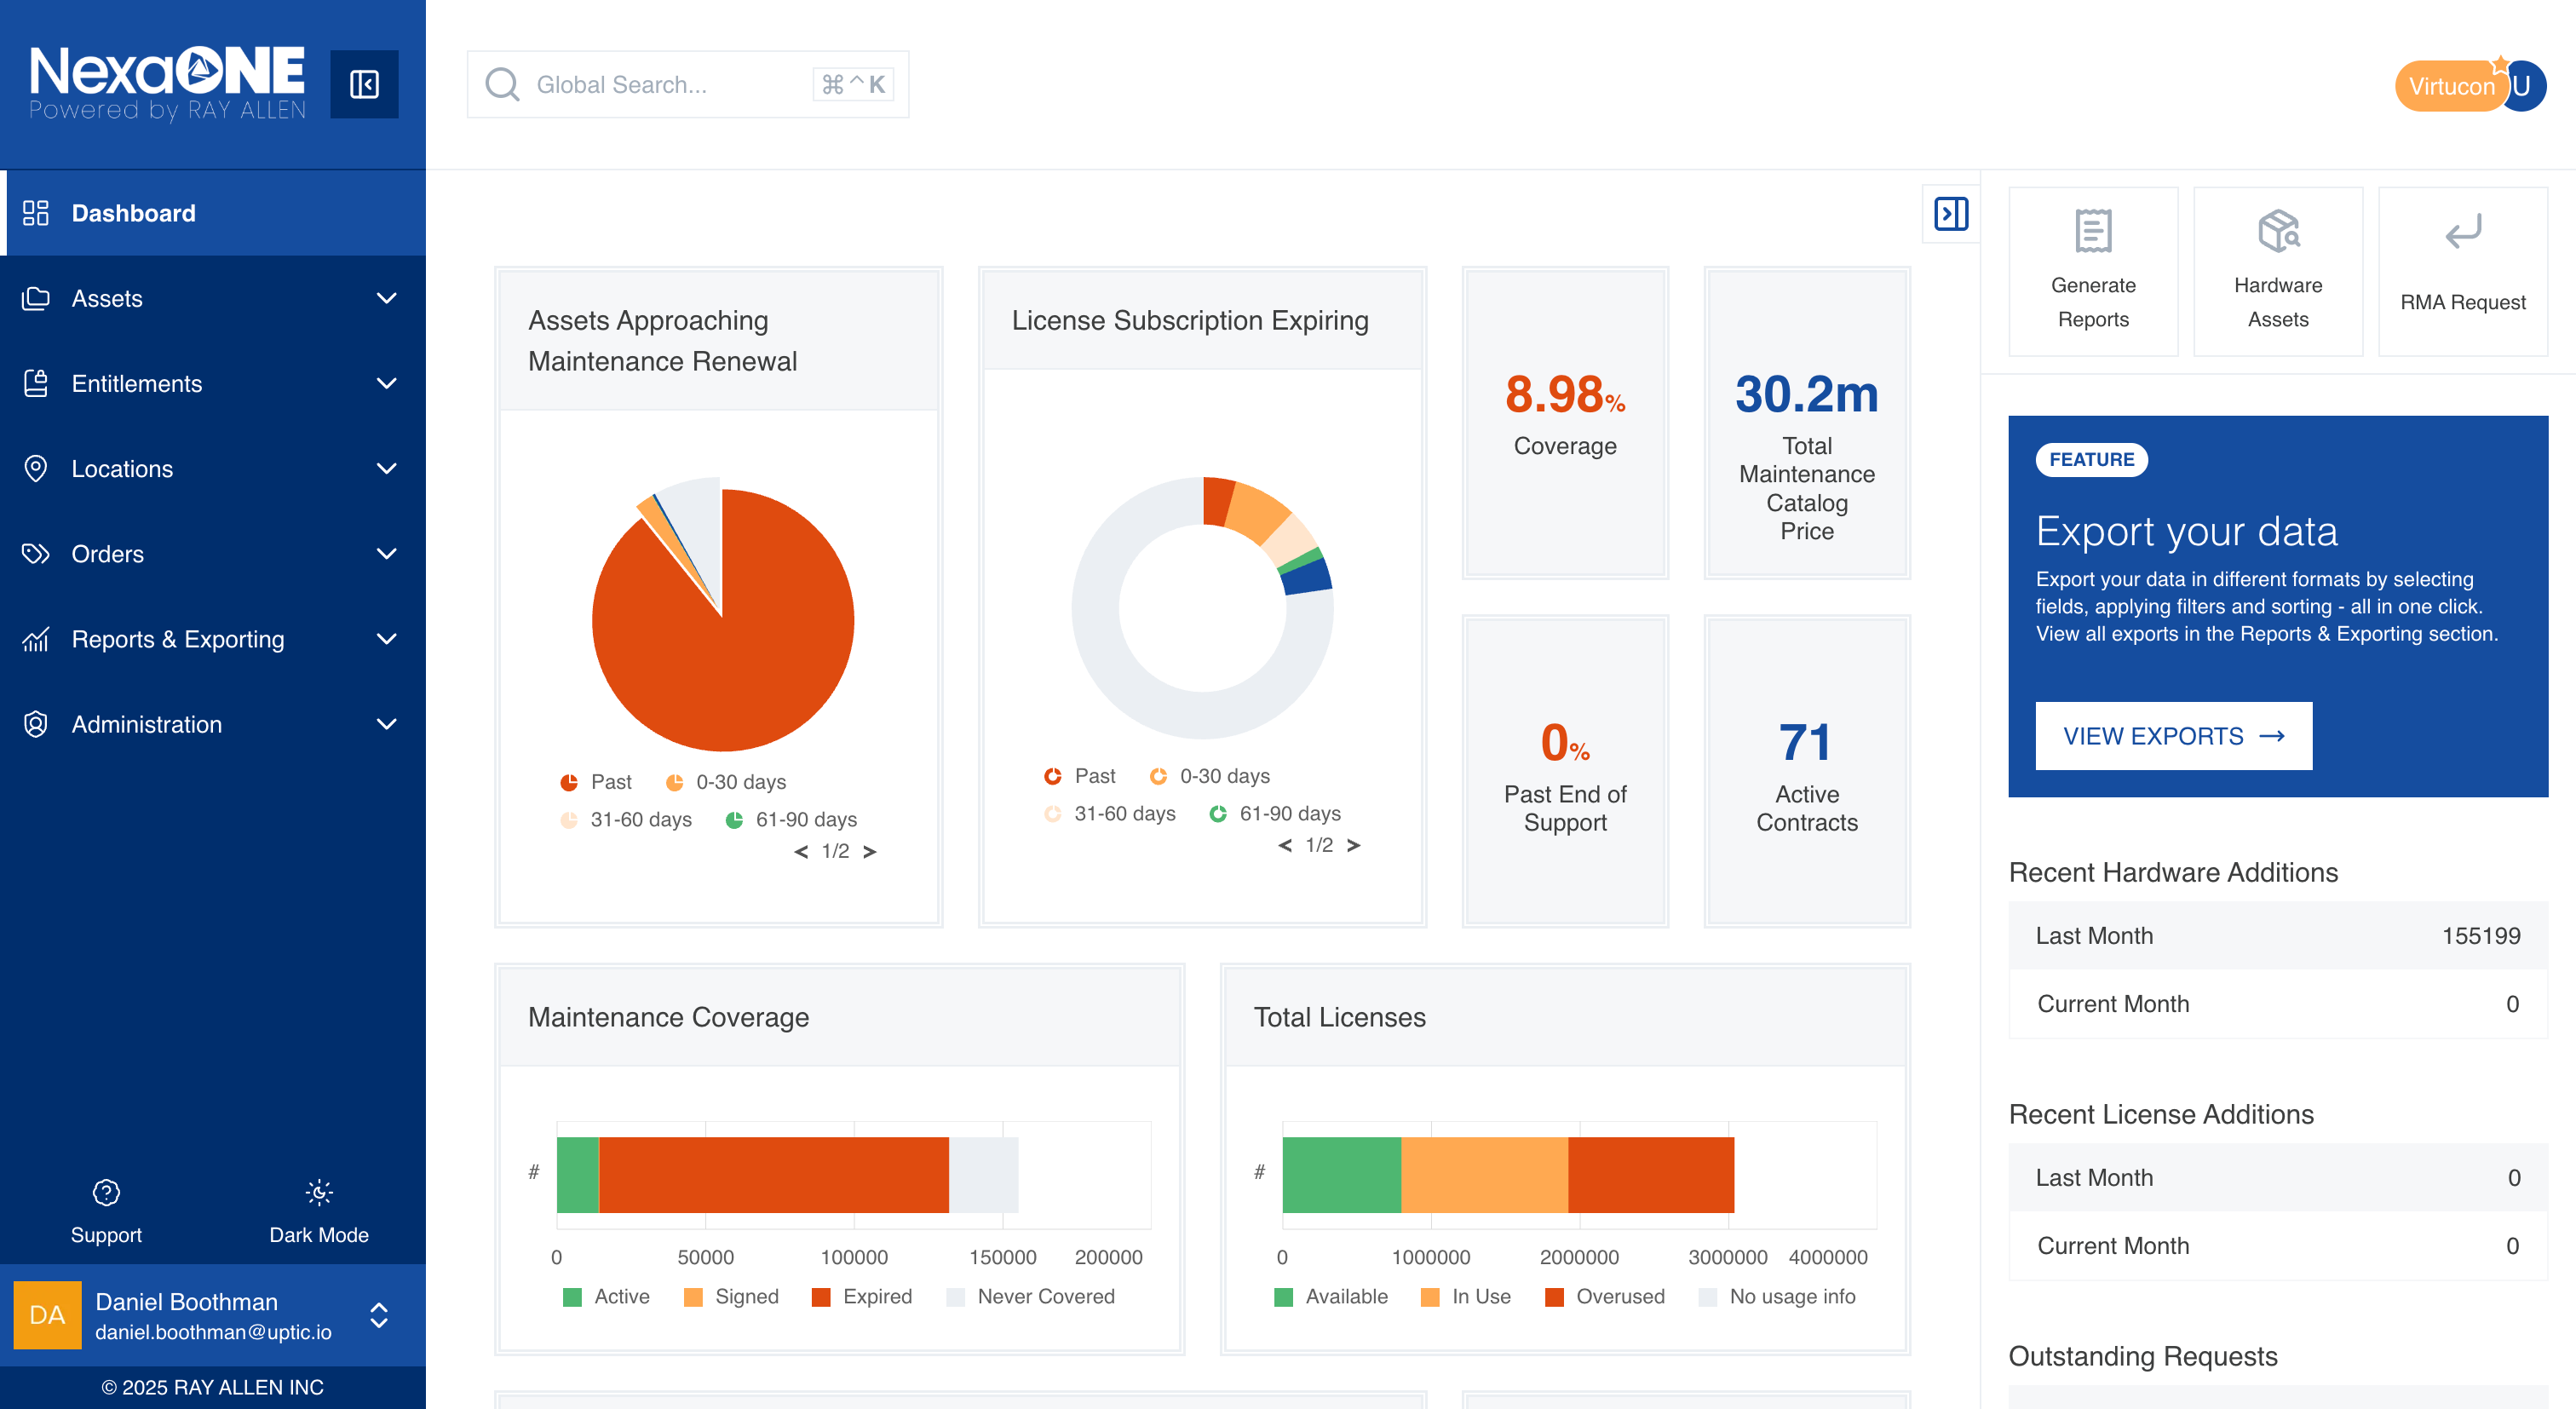Expand the Assets menu chevron
Image resolution: width=2576 pixels, height=1409 pixels.
point(386,298)
